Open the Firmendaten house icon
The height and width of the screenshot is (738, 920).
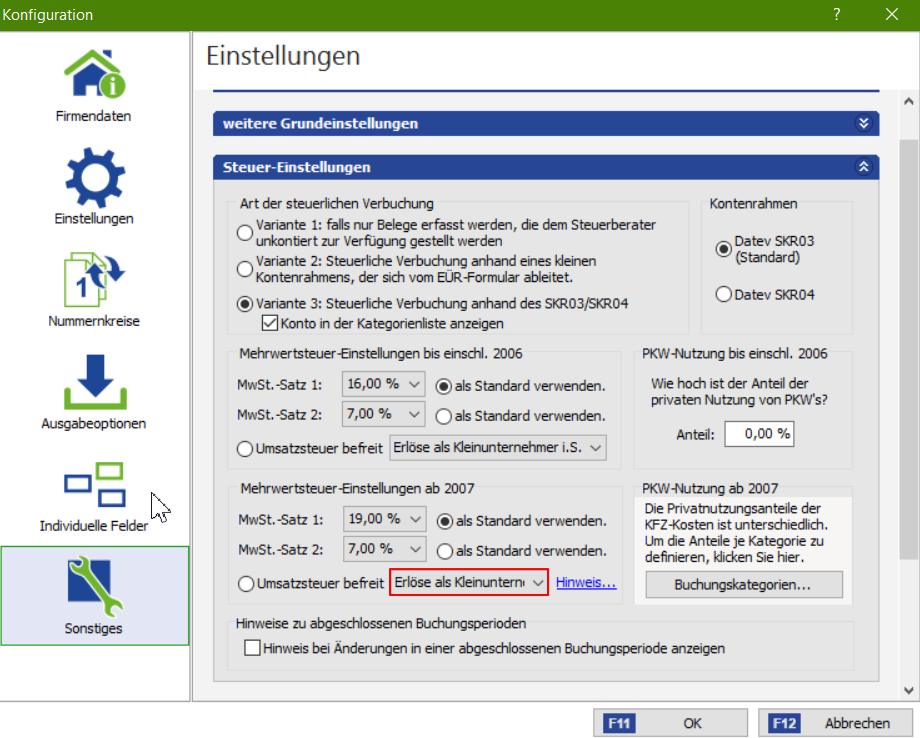(95, 73)
